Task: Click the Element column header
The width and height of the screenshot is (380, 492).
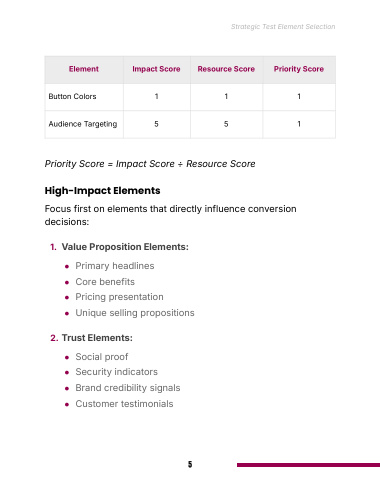Action: pos(84,69)
